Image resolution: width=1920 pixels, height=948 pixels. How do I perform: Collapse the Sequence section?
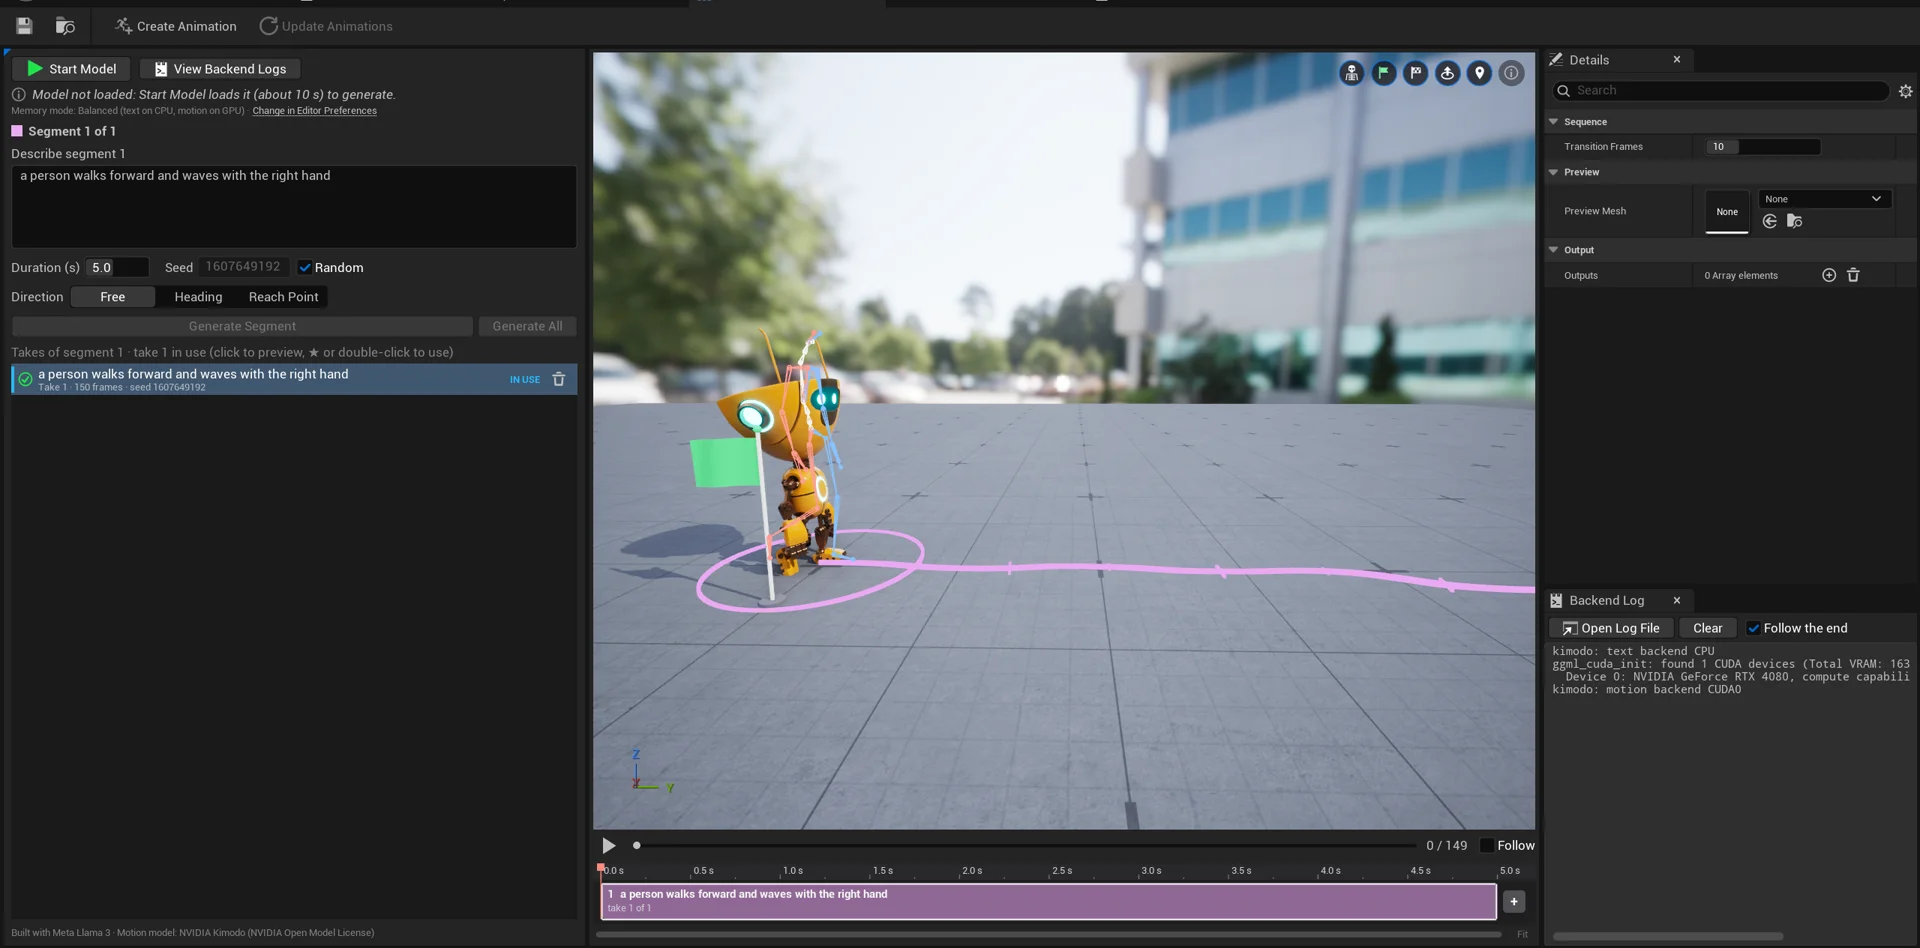[x=1553, y=122]
